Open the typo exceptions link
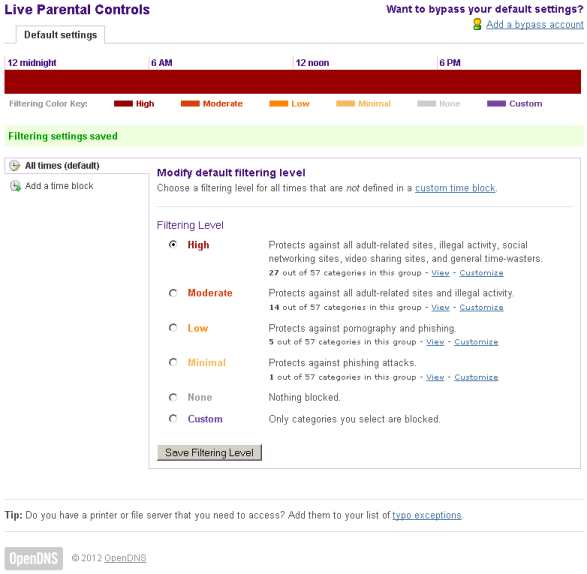This screenshot has height=574, width=587. pos(427,515)
